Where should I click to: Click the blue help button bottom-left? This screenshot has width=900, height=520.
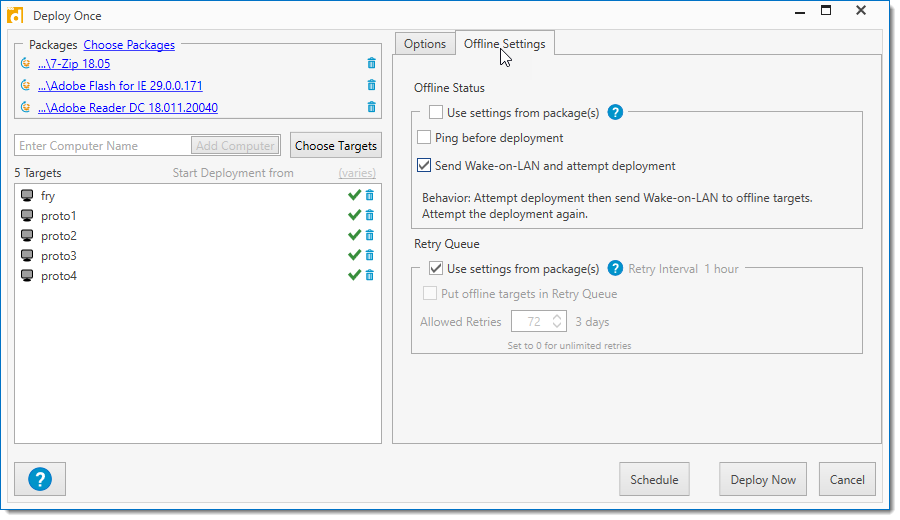[40, 479]
